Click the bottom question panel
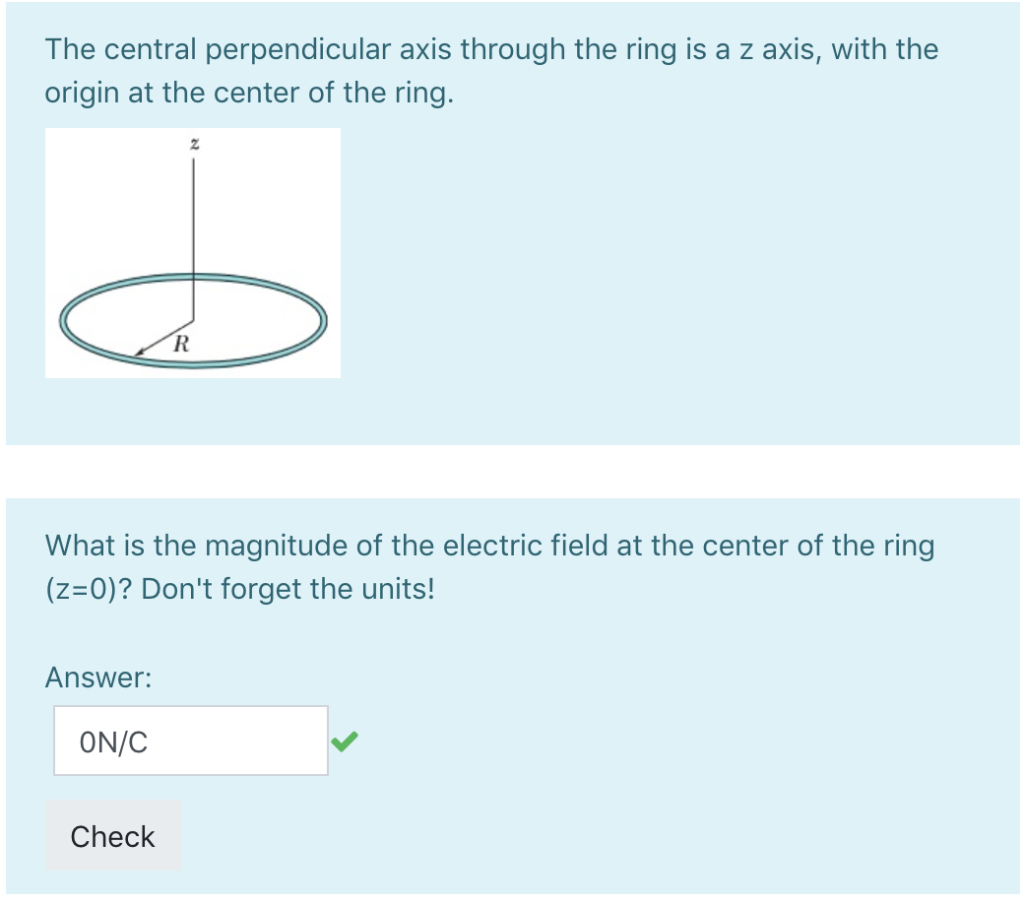This screenshot has height=906, width=1024. [700, 700]
